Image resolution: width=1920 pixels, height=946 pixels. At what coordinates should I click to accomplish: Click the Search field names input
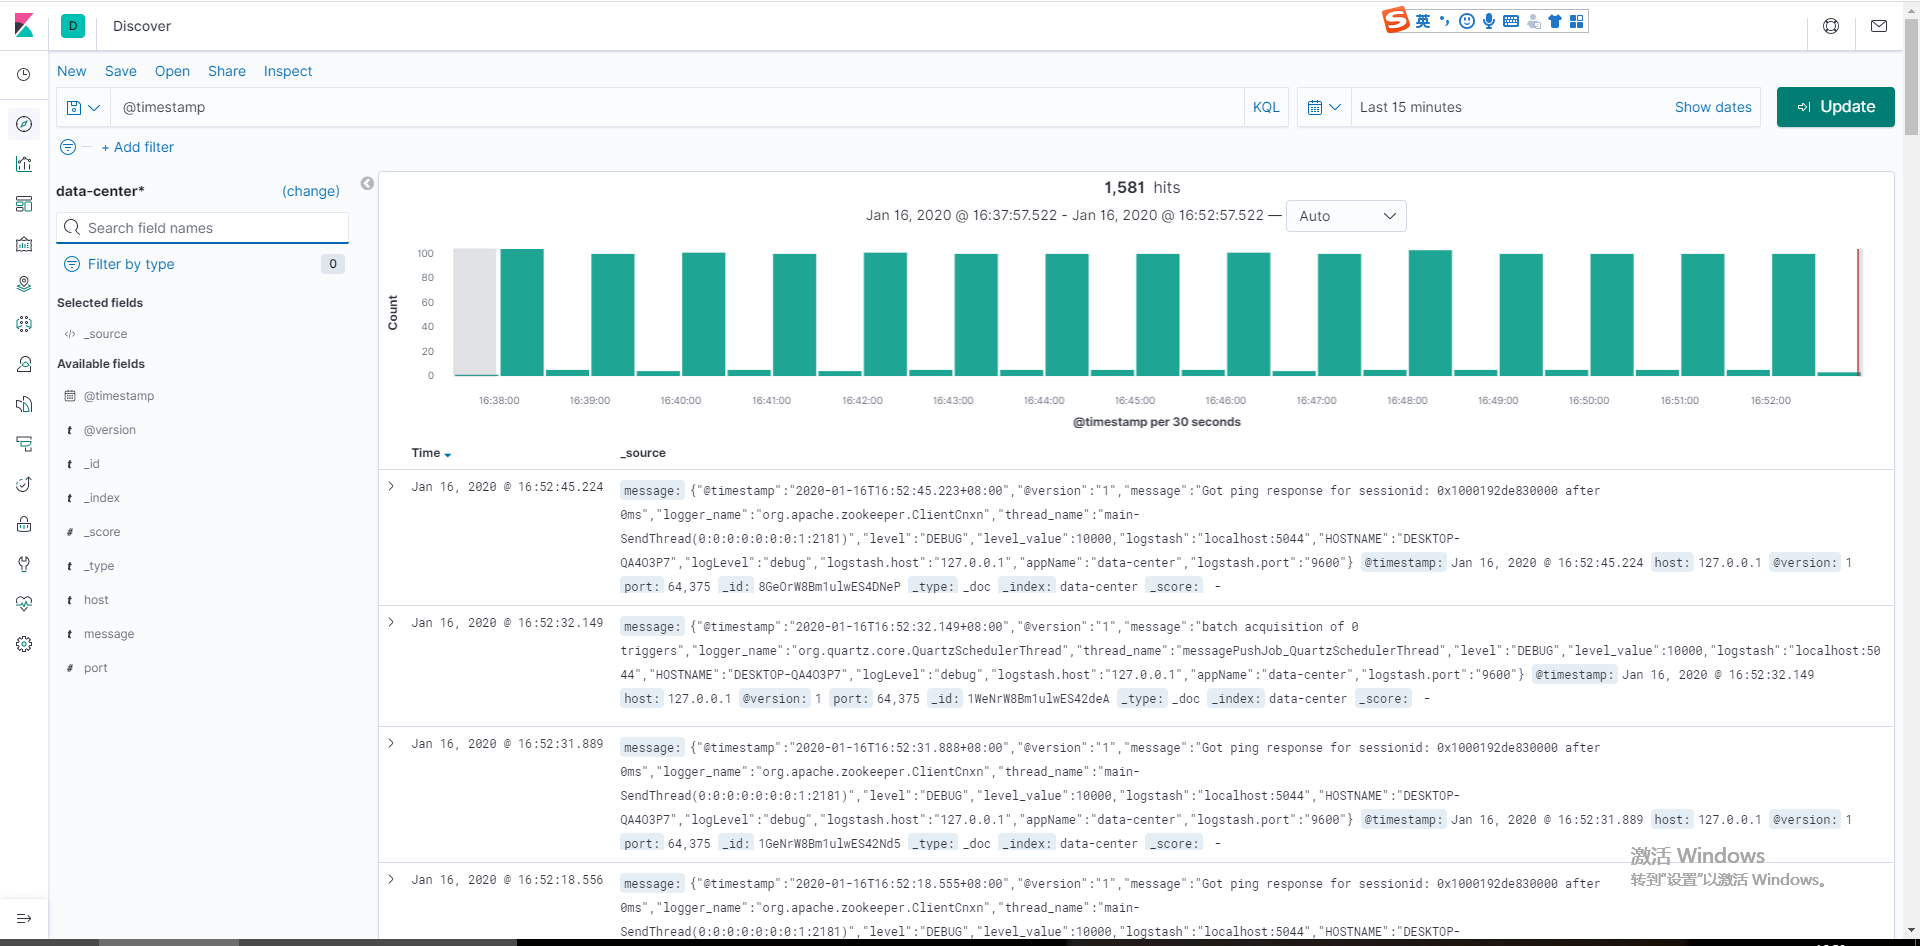click(x=202, y=228)
